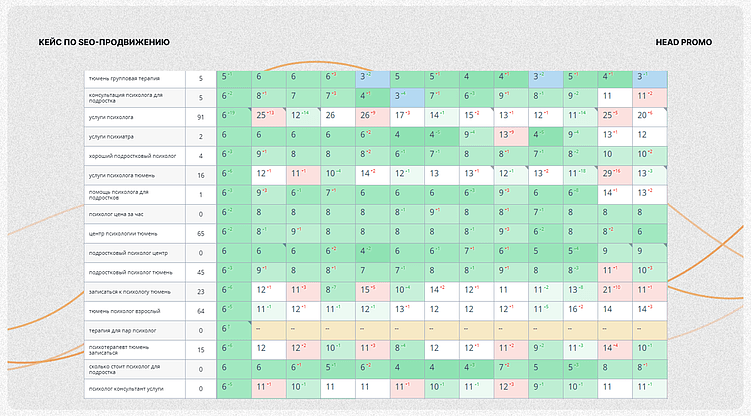Click 'психолог цена за час' keyword
This screenshot has width=751, height=416.
coord(117,213)
